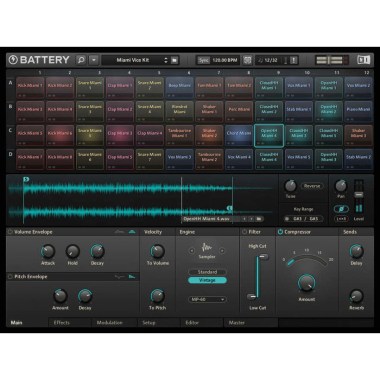Toggle the link icon under Pan knob

341,209
